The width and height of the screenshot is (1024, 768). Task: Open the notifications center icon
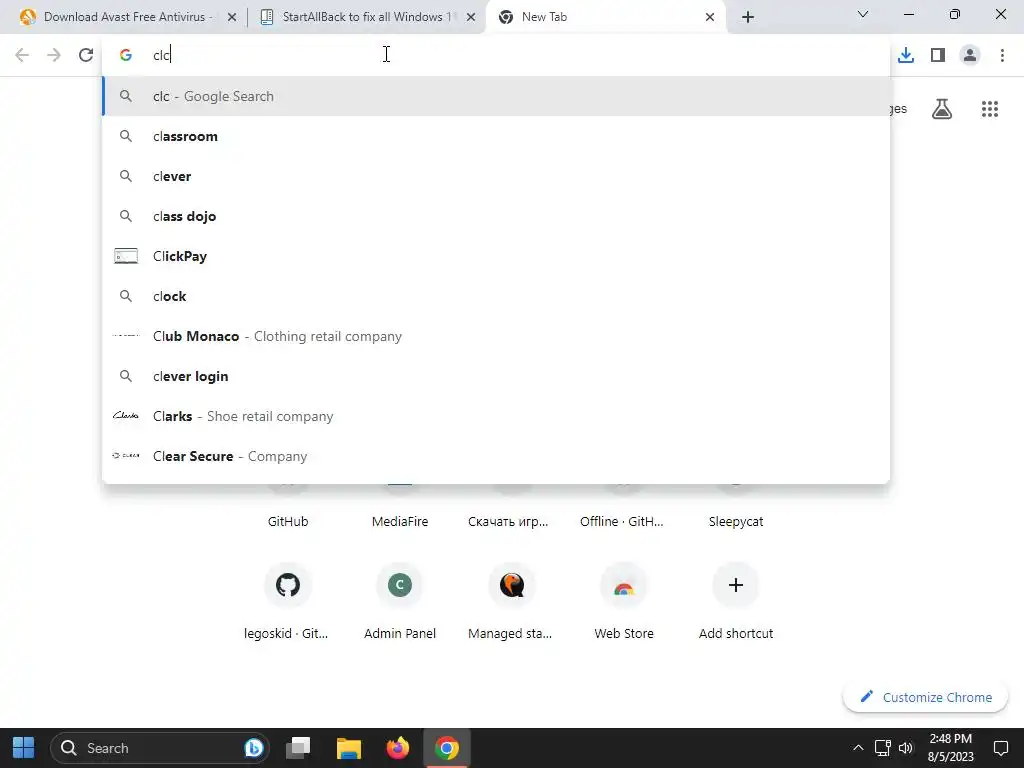point(1000,748)
